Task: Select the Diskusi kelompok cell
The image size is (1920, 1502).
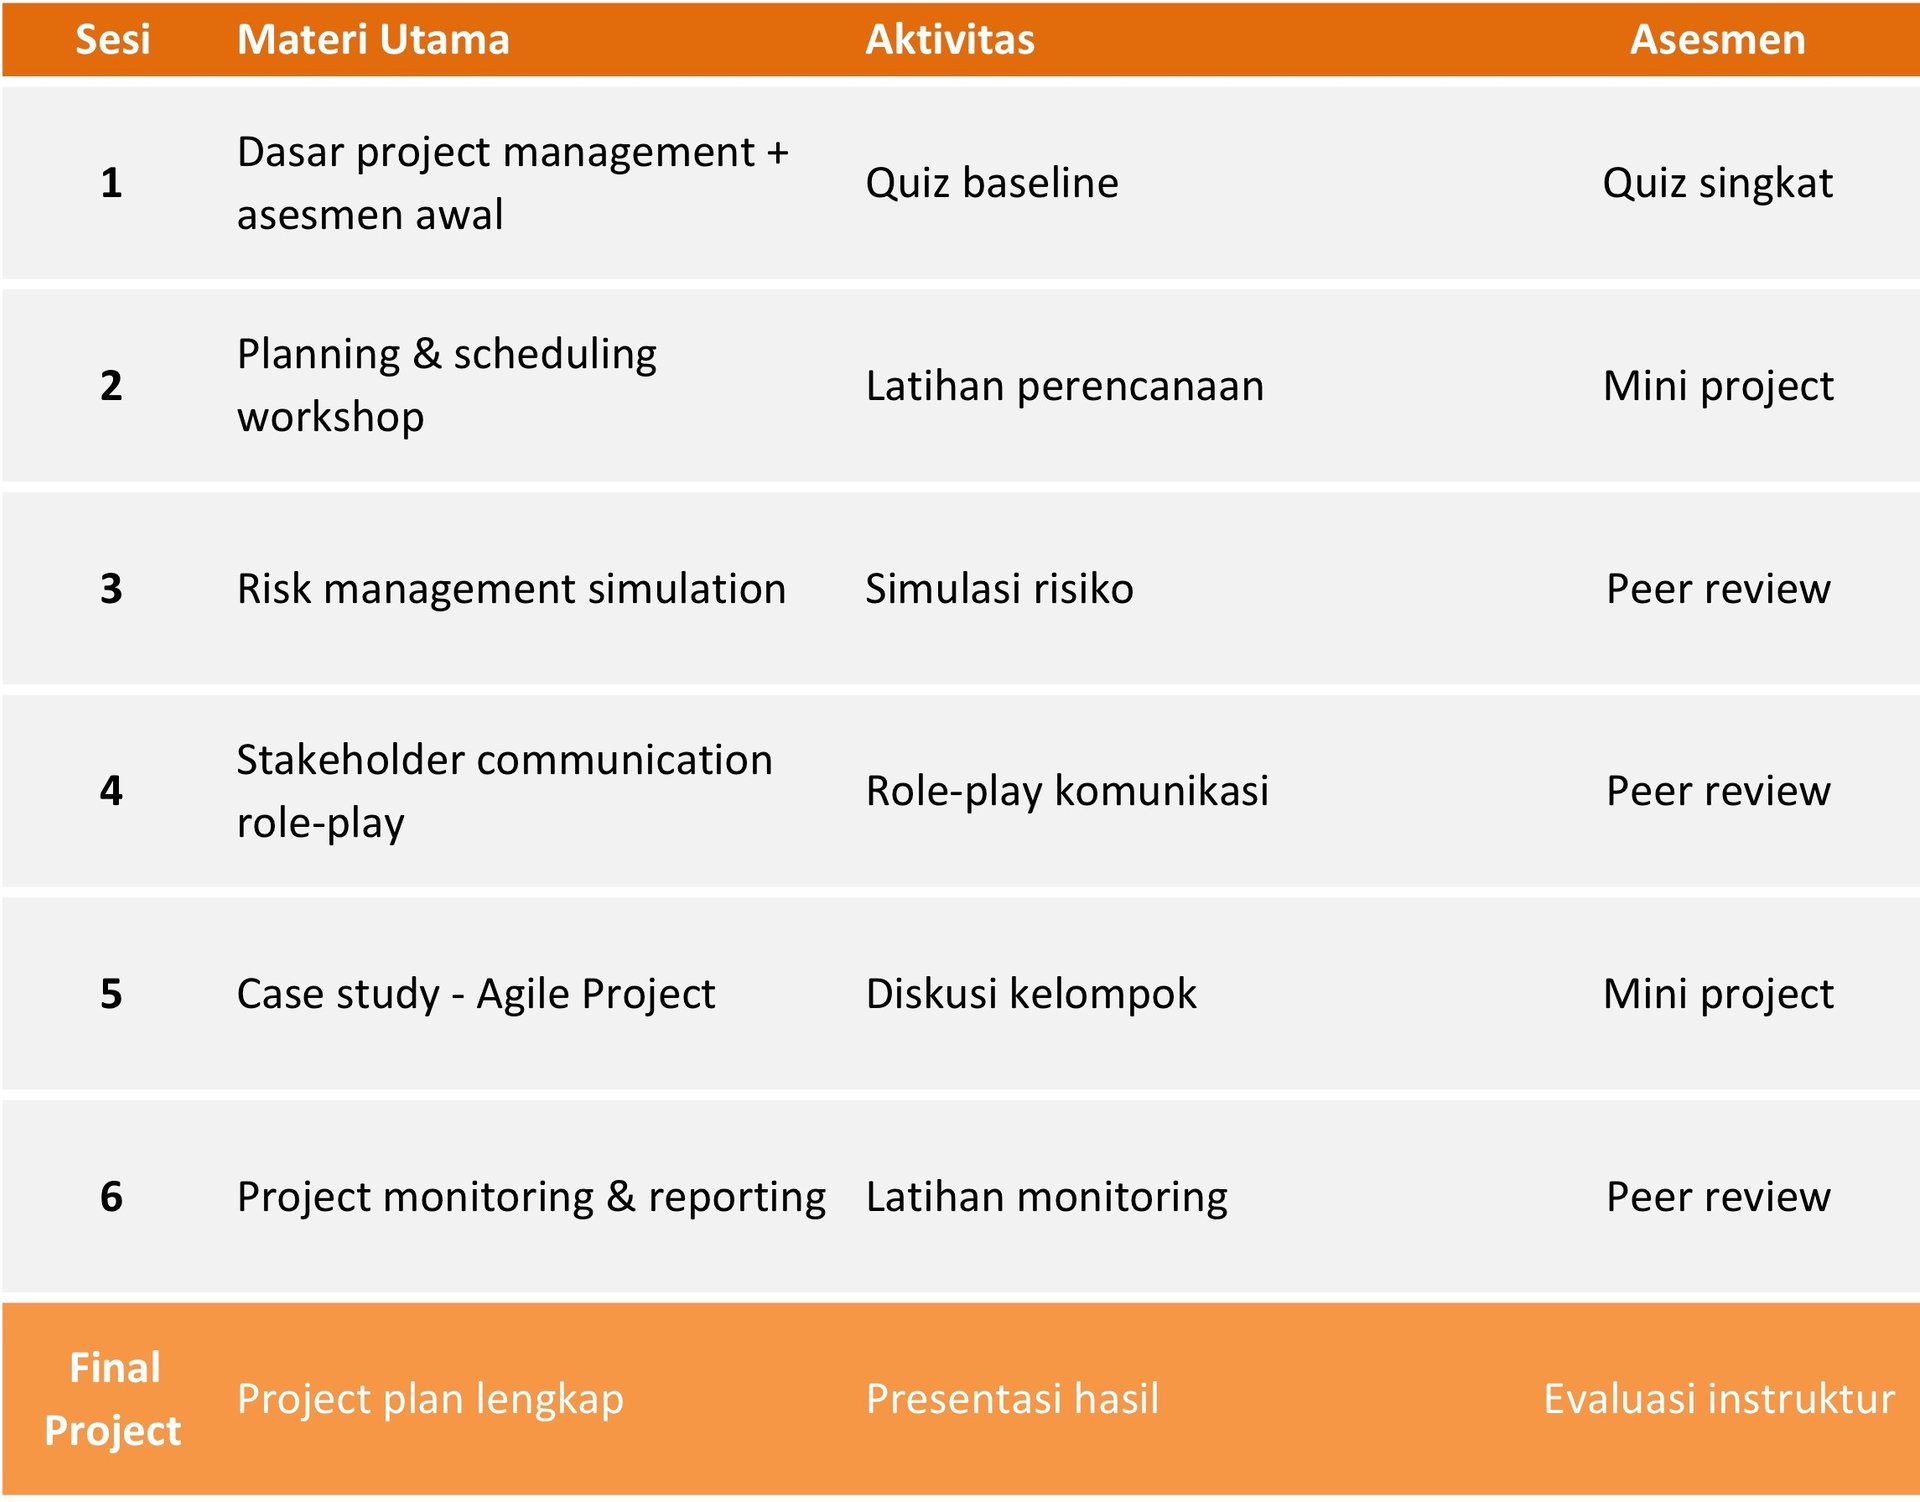Action: point(1030,994)
